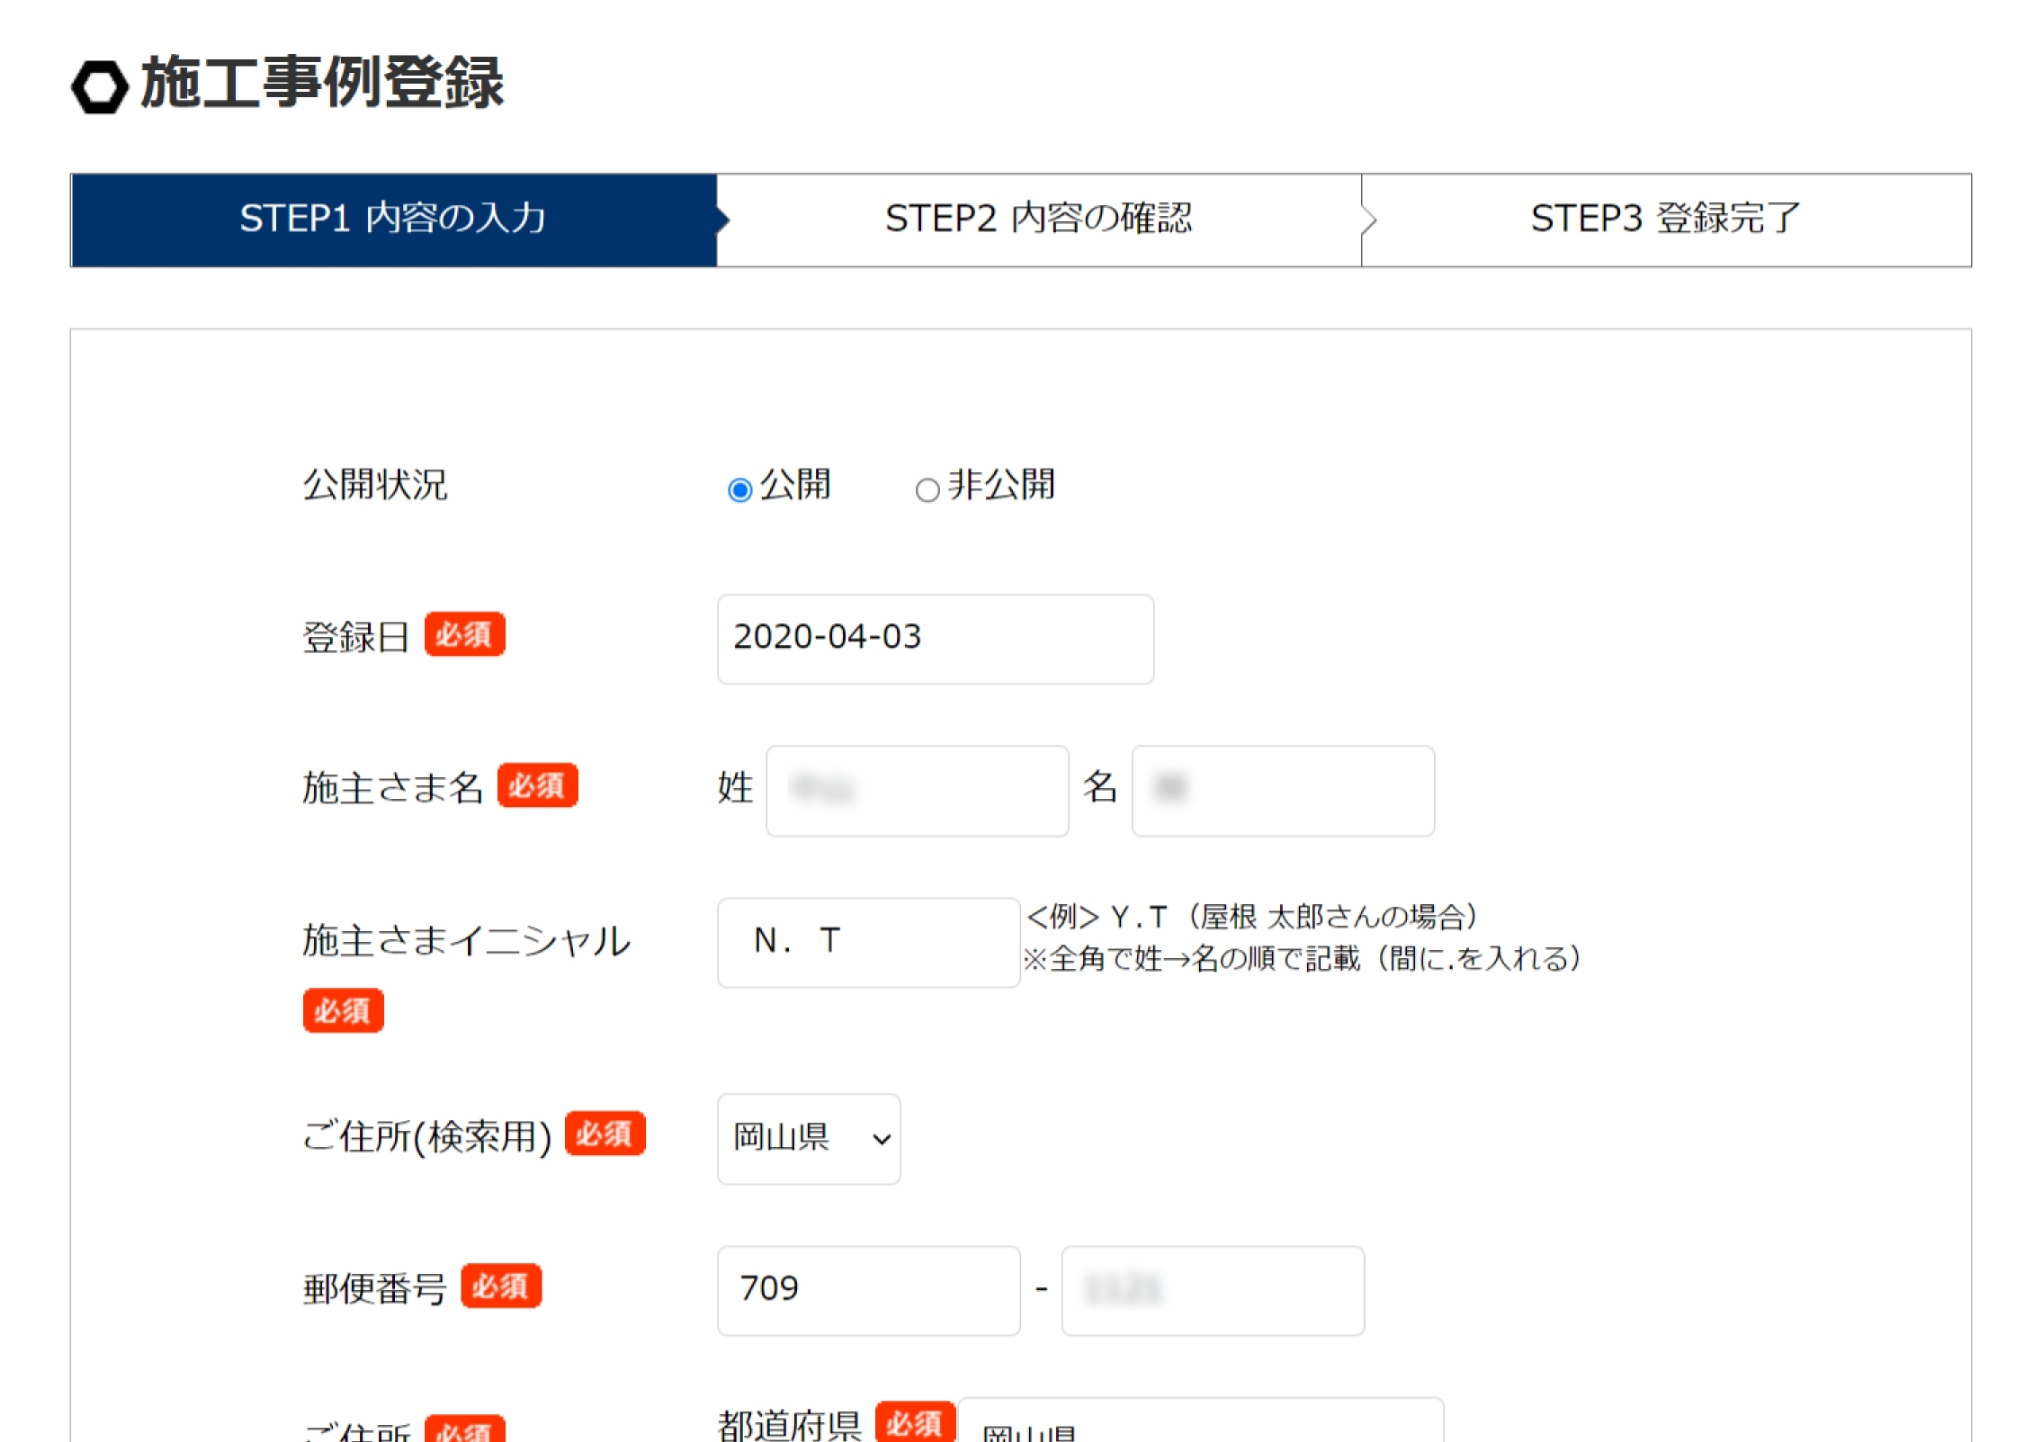Click the 必須 badge beside ご住所(検索用)
Screen dimensions: 2043x1442
pyautogui.click(x=604, y=1134)
